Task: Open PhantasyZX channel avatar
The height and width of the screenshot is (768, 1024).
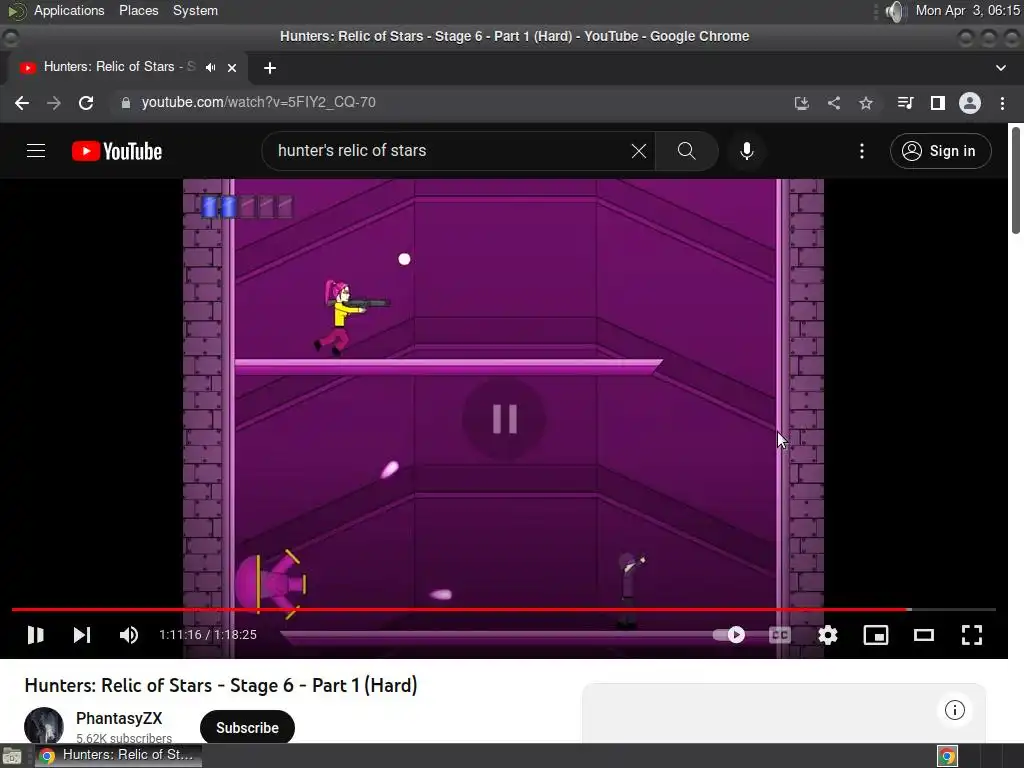Action: coord(44,725)
